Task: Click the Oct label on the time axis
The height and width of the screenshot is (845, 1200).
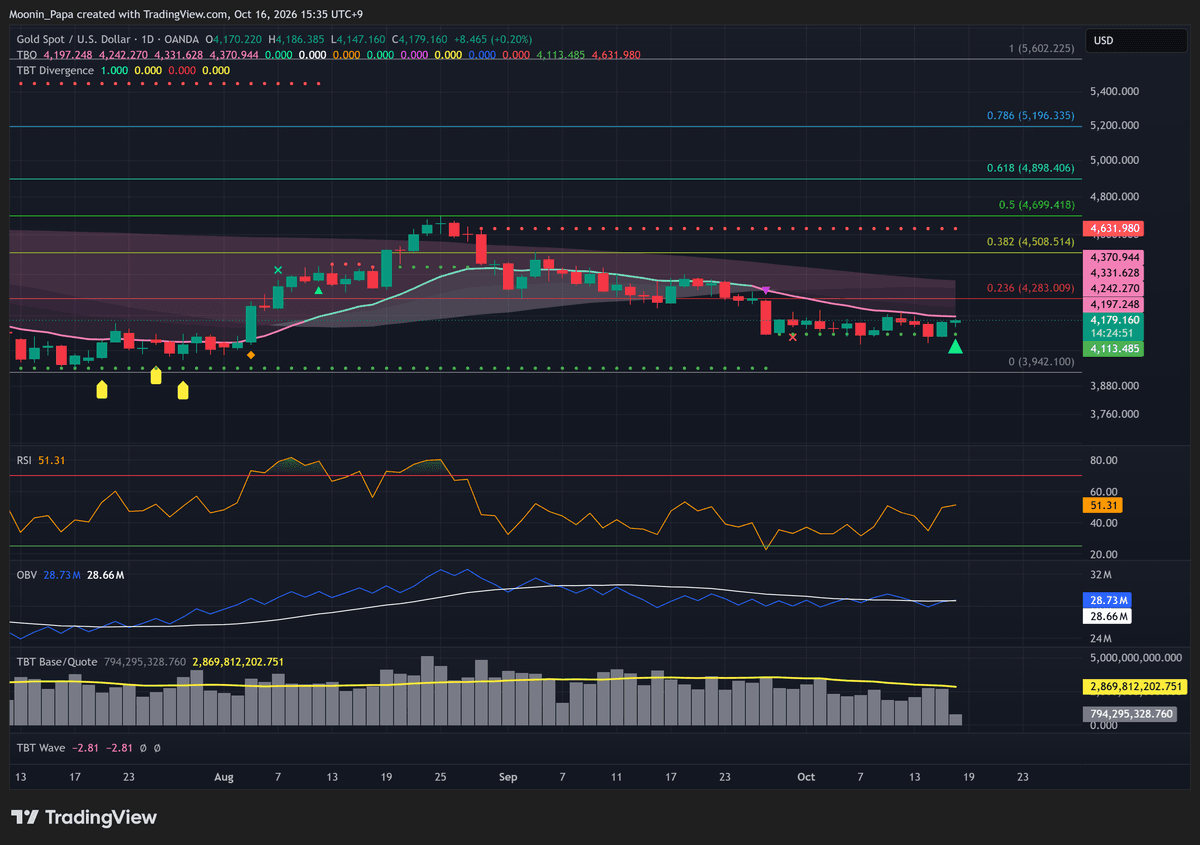Action: point(807,776)
